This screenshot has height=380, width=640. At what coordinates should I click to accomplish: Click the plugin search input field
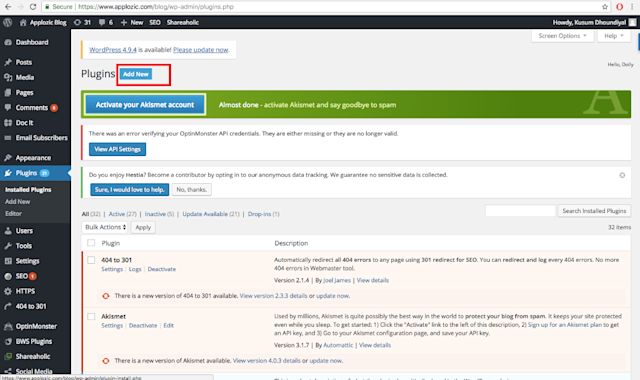click(x=520, y=211)
